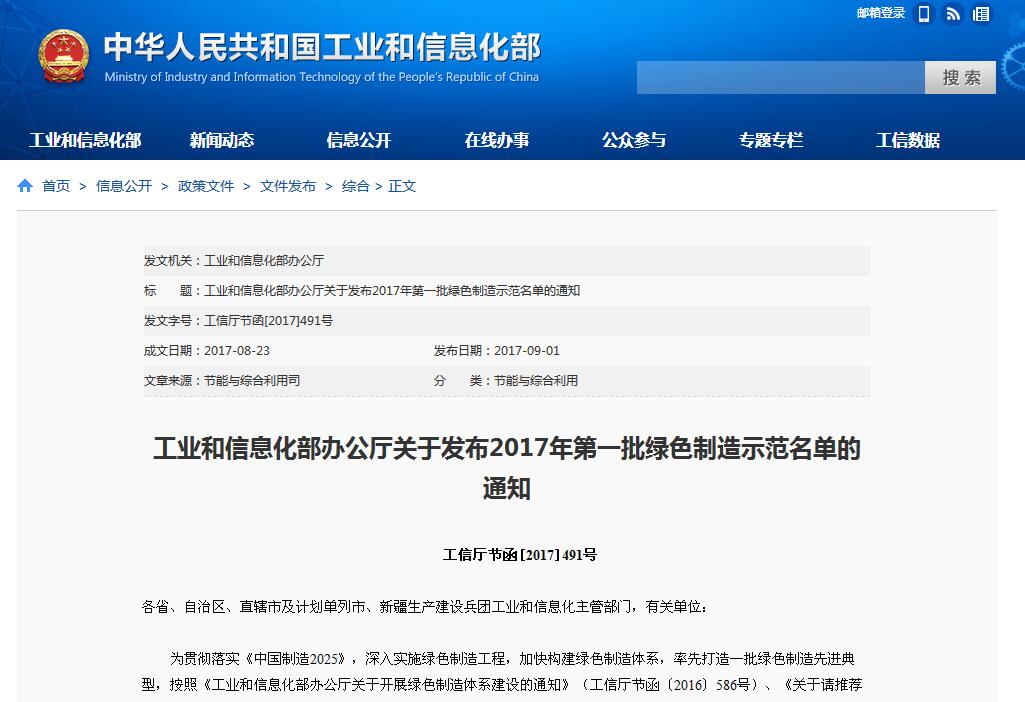Click the 搜索 button
1025x702 pixels.
pos(960,78)
